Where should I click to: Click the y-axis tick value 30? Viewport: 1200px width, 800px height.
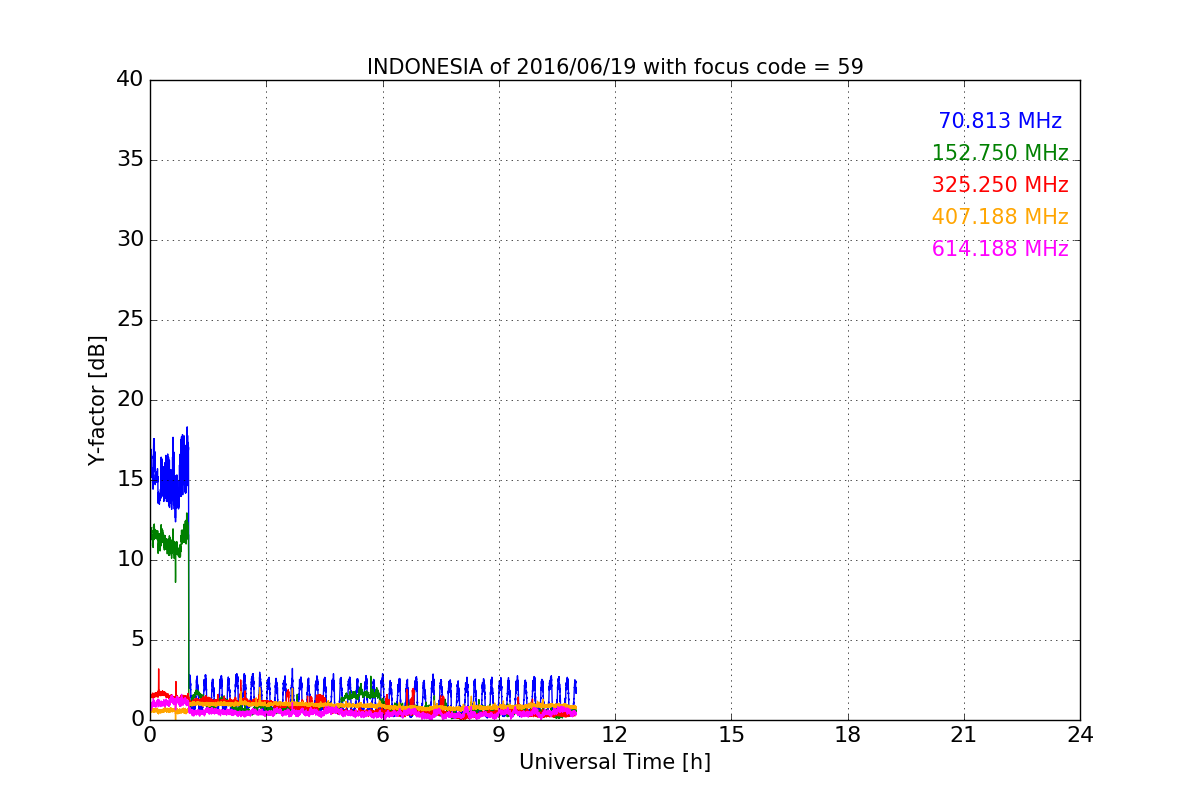[x=129, y=240]
